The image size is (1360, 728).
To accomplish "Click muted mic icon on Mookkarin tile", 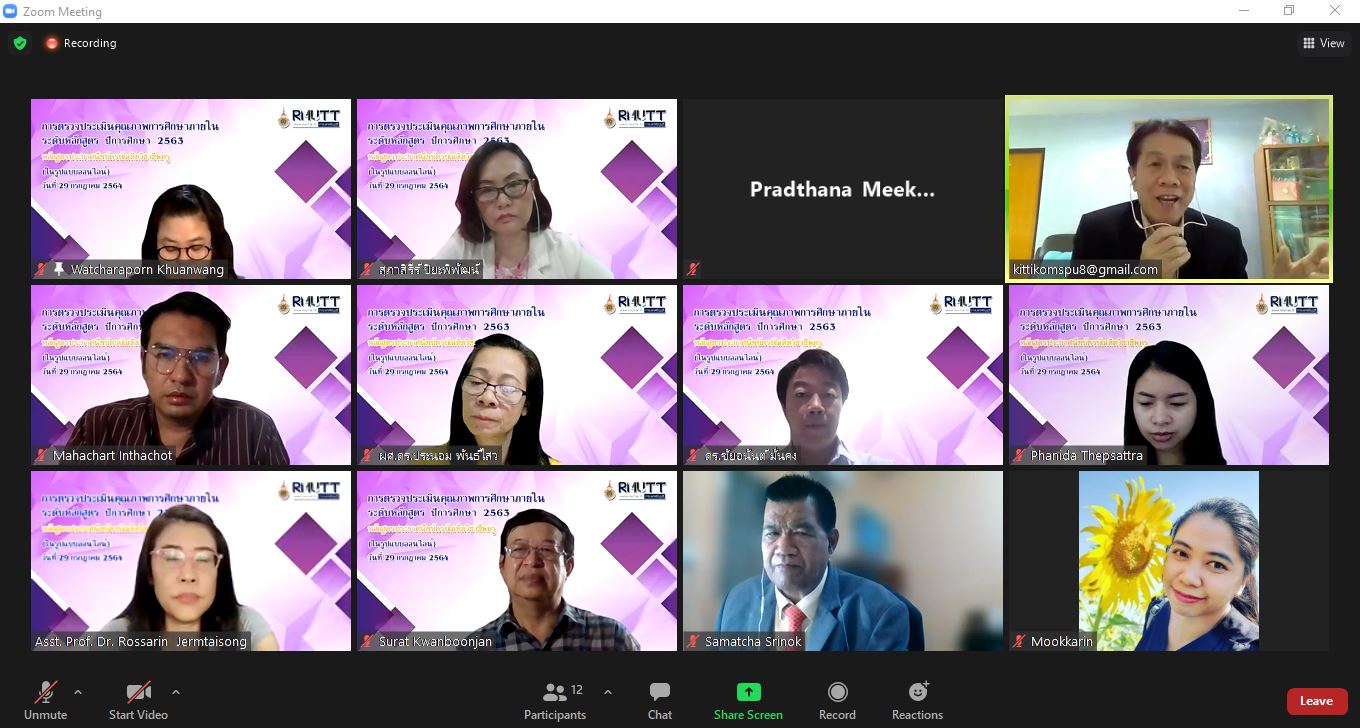I will (x=1019, y=642).
